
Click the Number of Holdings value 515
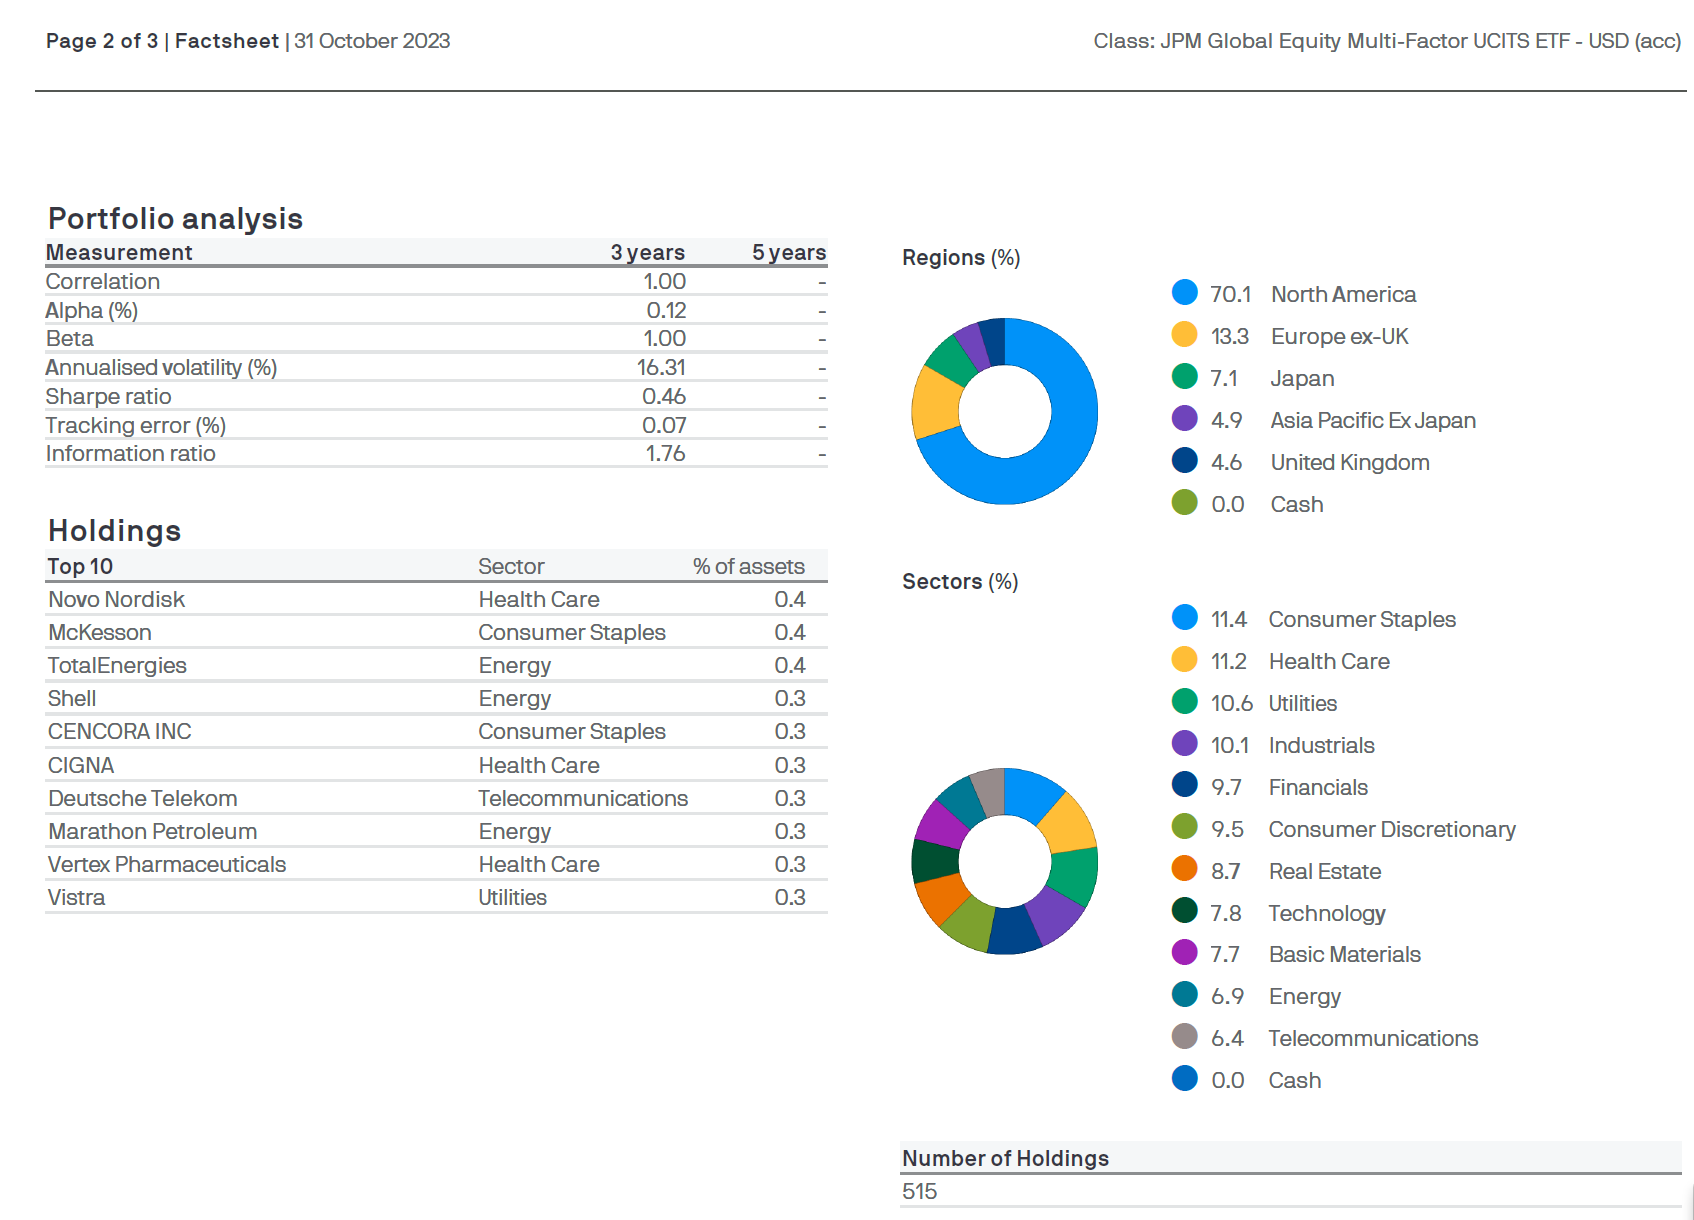(919, 1191)
